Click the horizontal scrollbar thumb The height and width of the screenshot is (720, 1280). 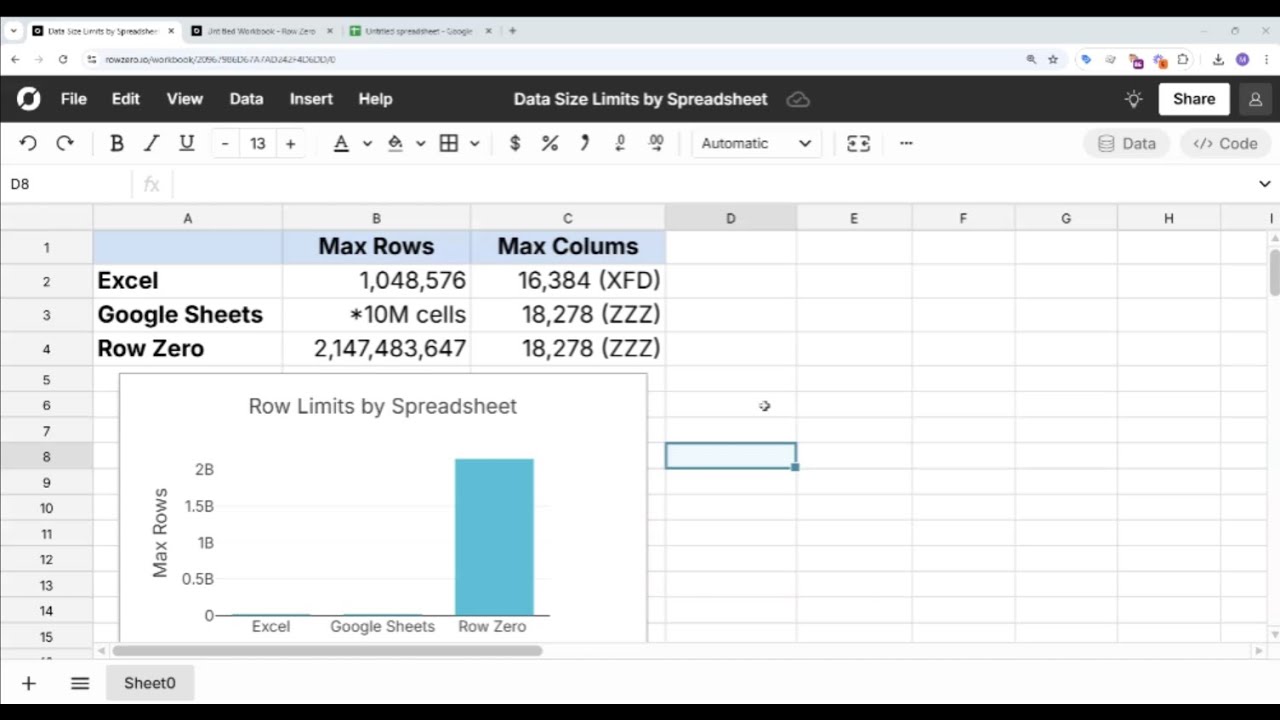[327, 651]
